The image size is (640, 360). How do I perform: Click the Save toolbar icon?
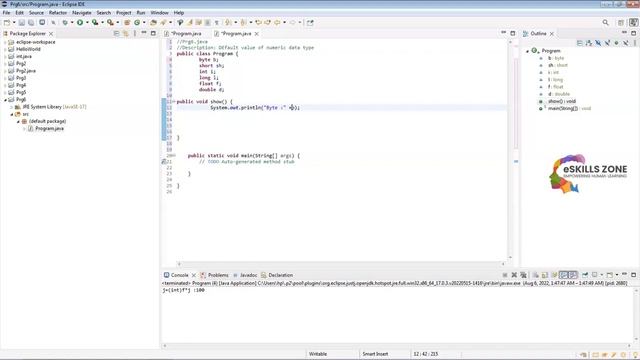tap(22, 23)
